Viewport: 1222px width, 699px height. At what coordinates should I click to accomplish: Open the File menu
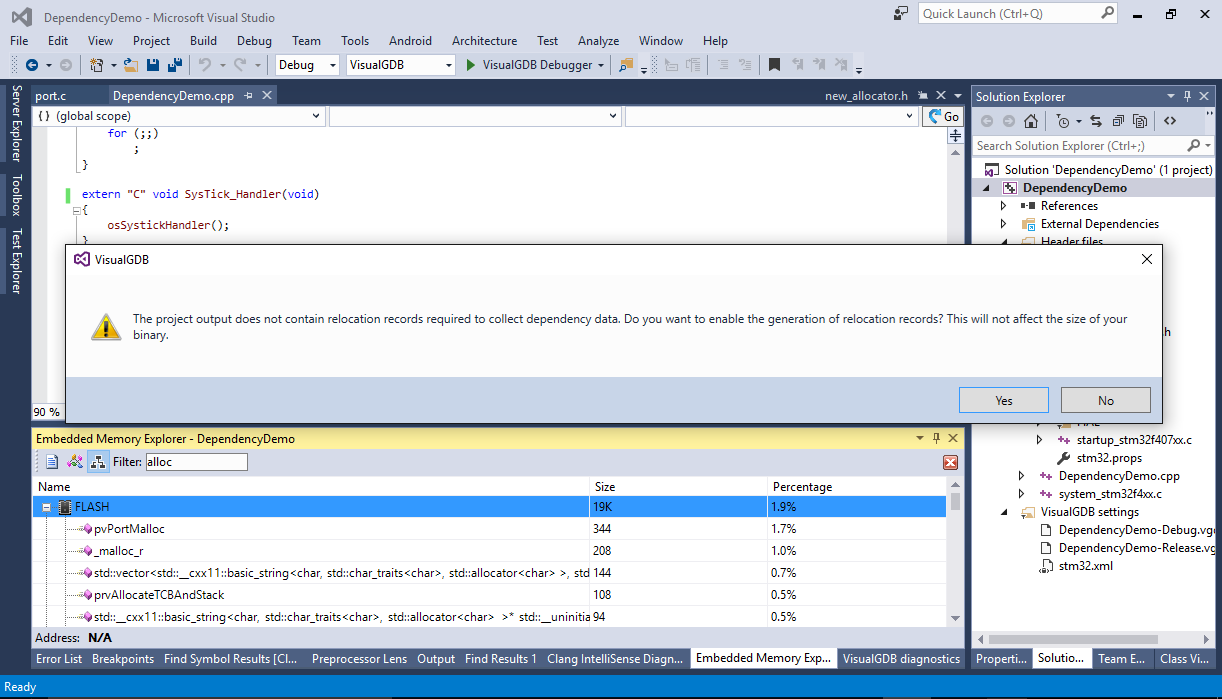(19, 41)
